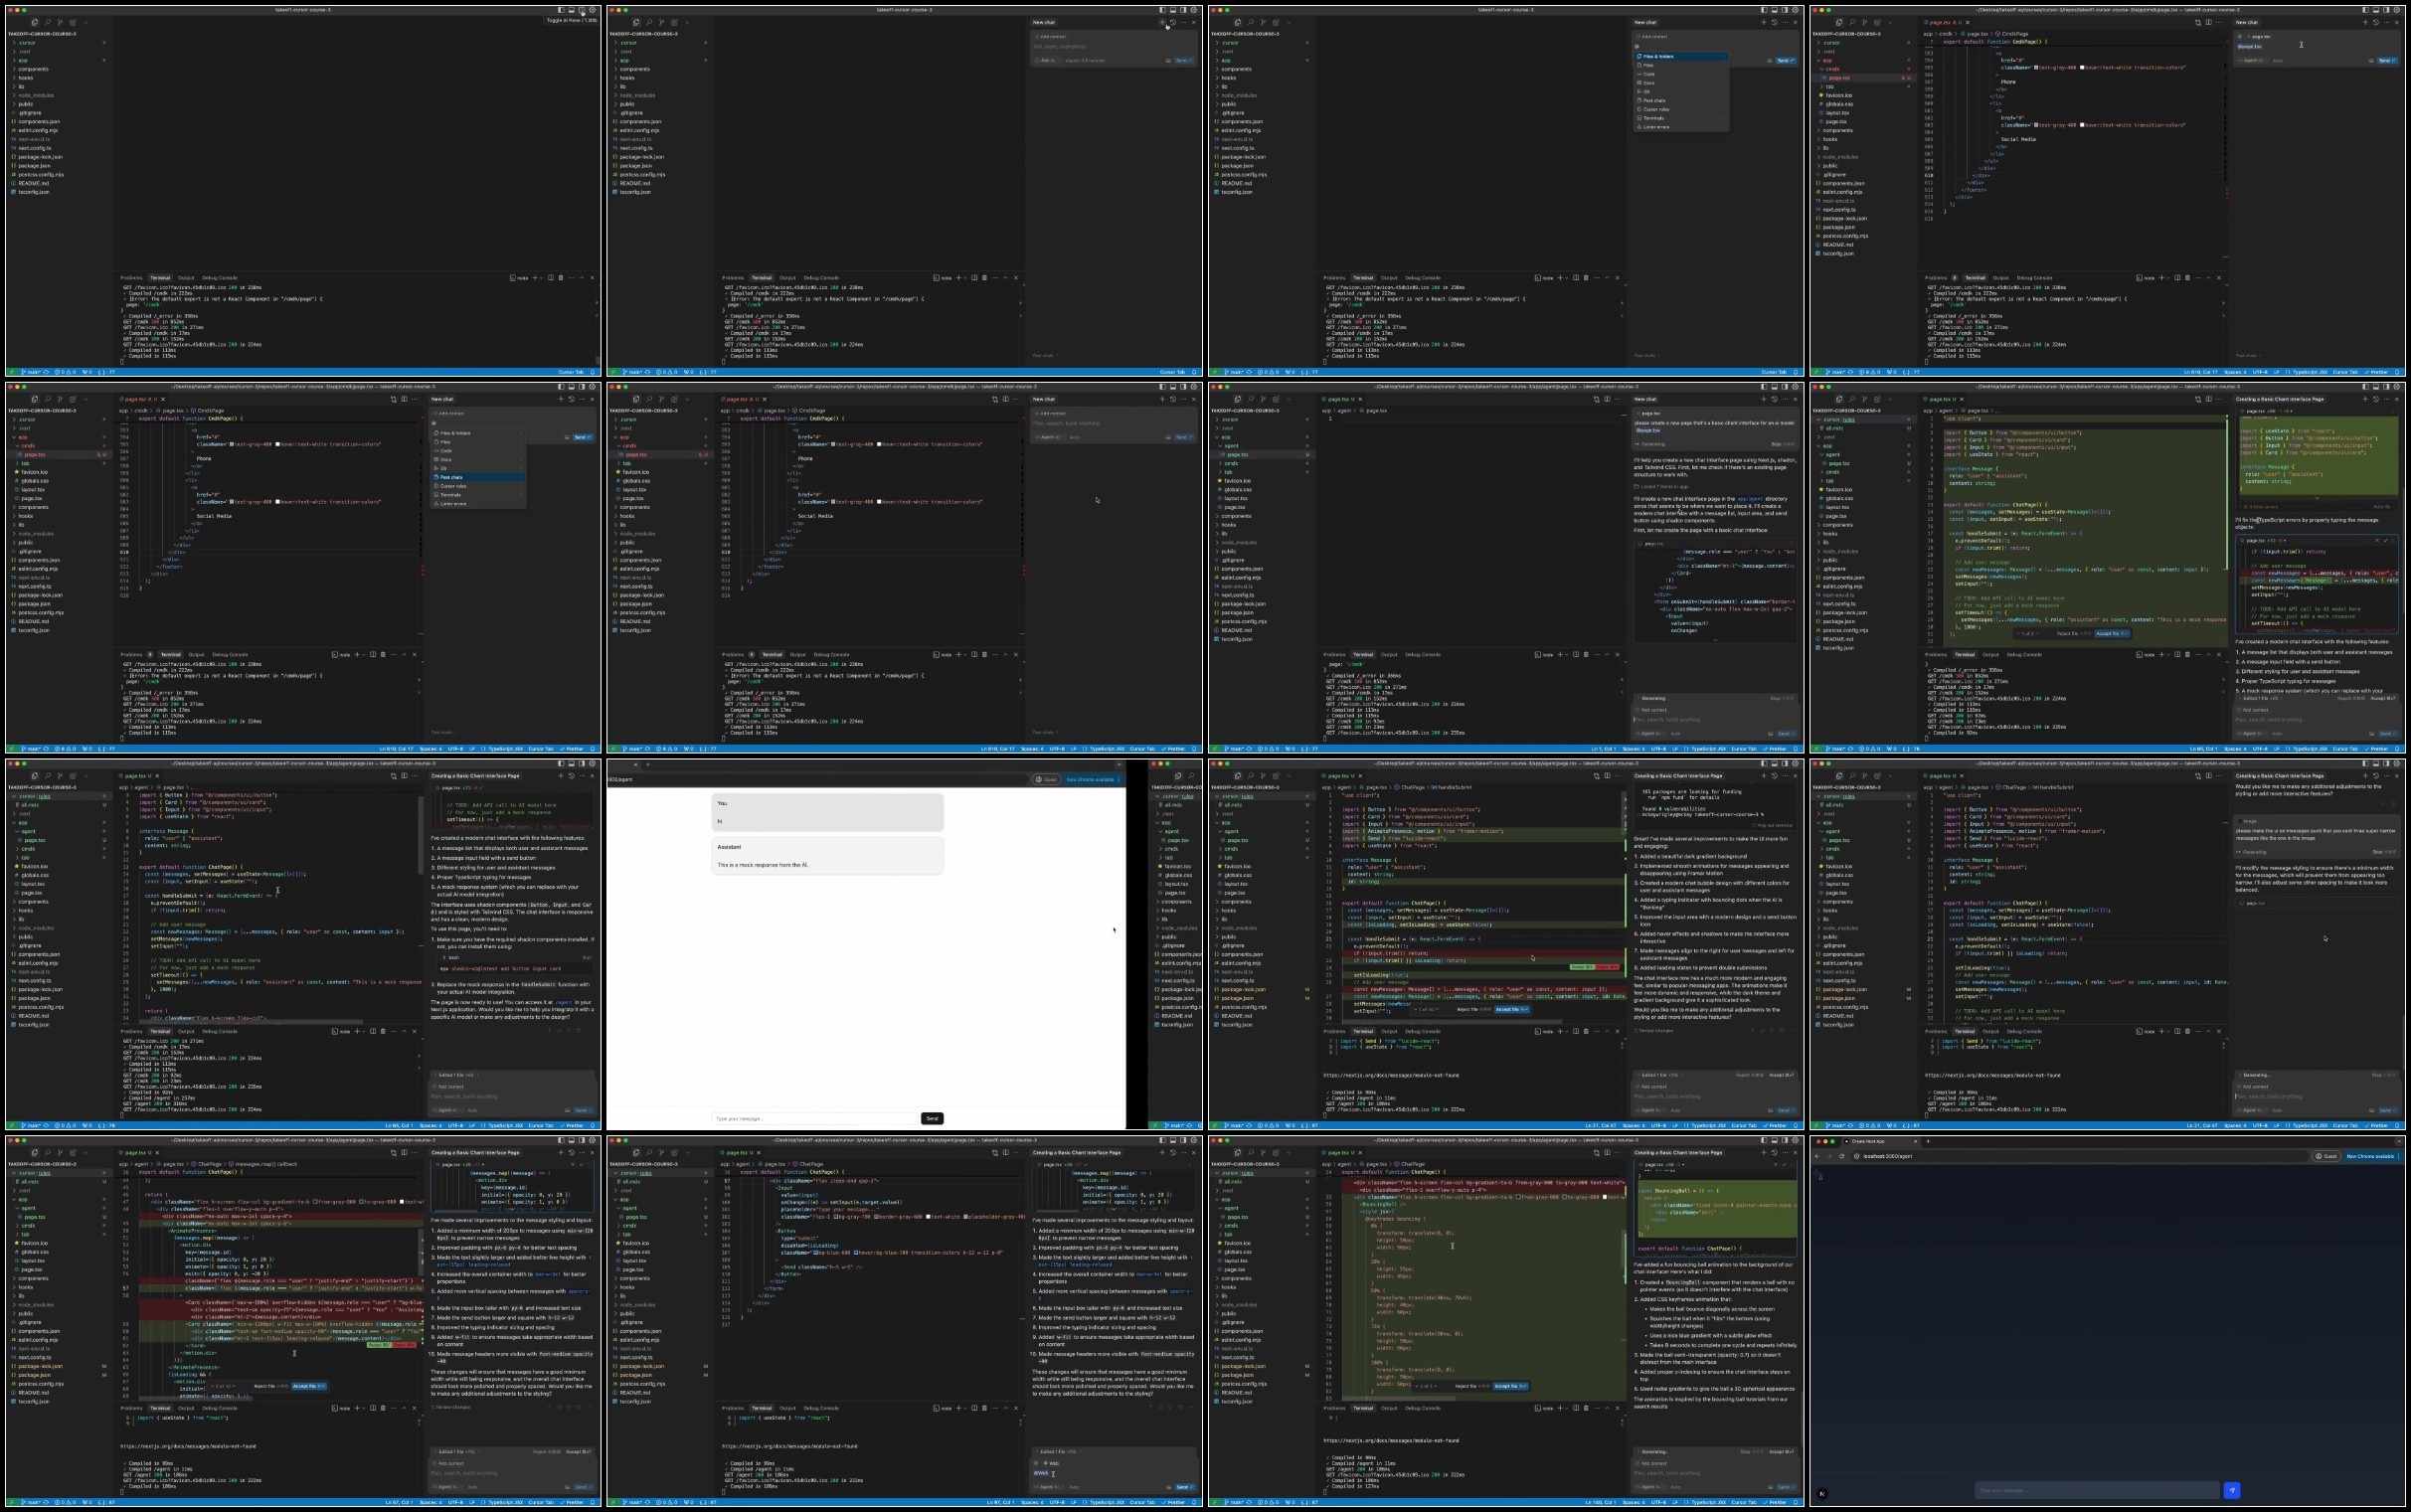The image size is (2411, 1512).
Task: Select Cursor rules where Files & folders is highlighted
Action: pyautogui.click(x=1682, y=109)
